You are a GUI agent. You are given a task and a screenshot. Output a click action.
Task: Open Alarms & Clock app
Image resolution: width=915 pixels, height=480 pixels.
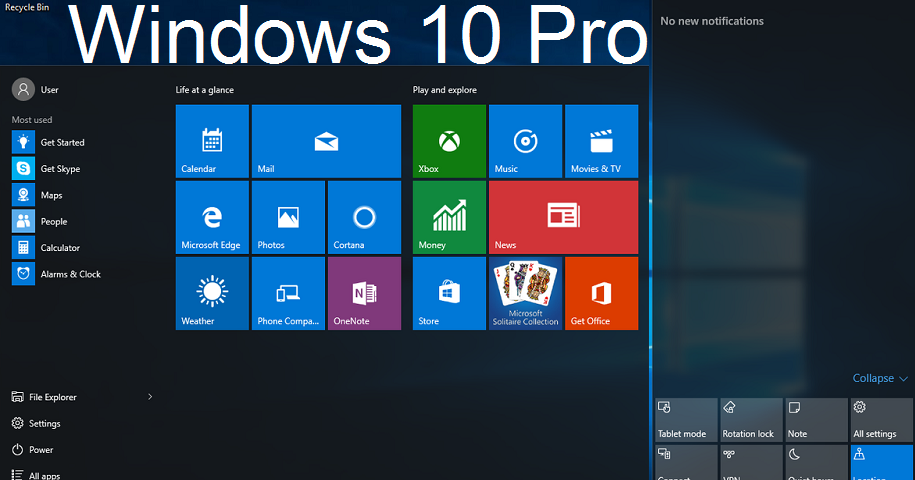click(57, 274)
